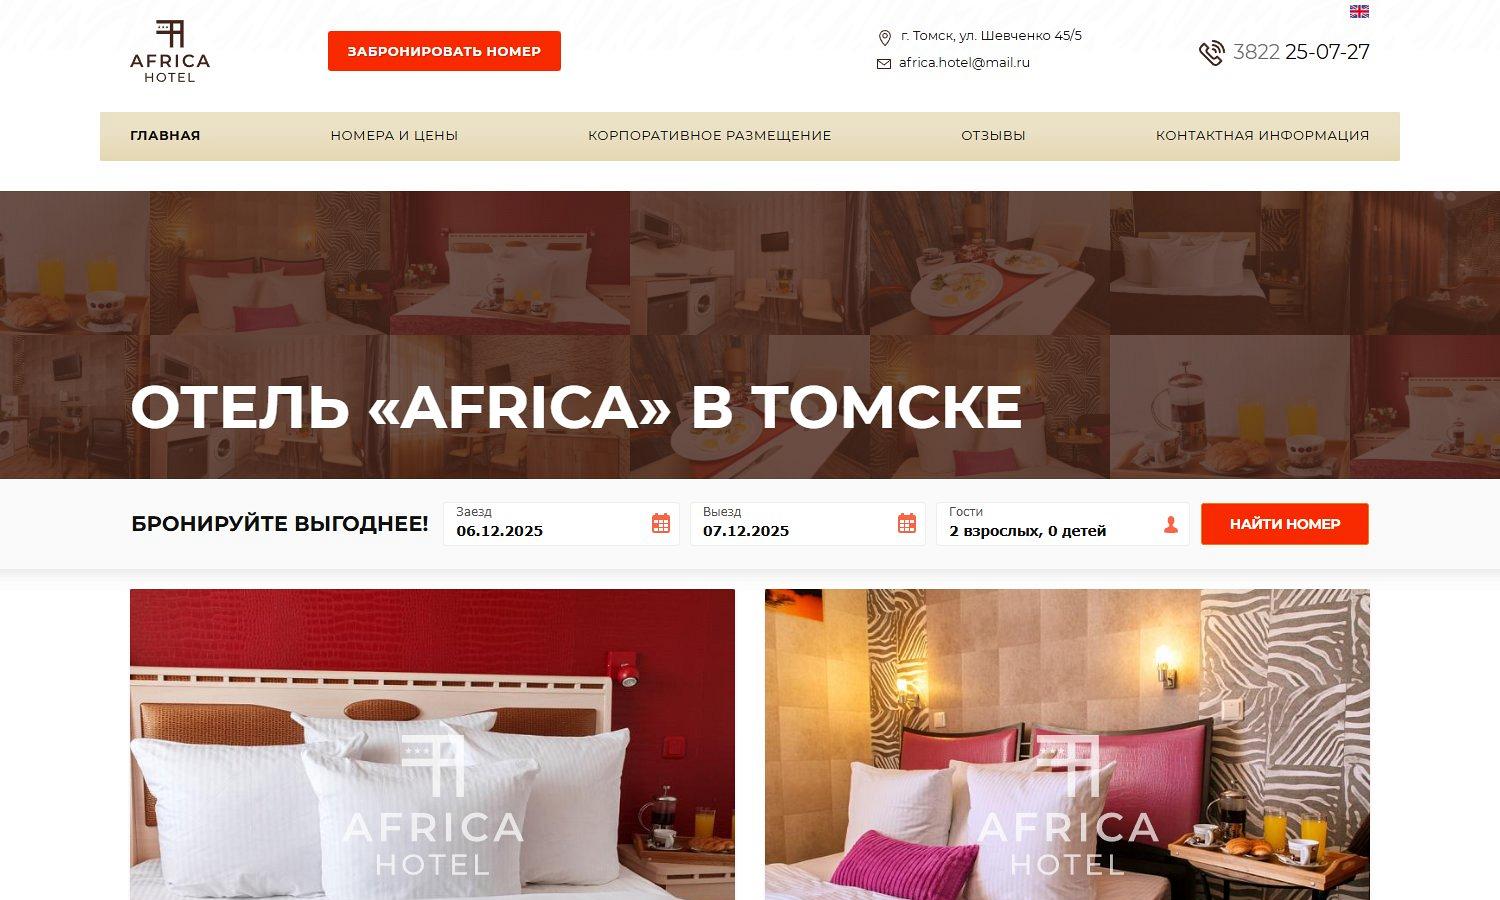Click the Africa Hotel logo

click(170, 51)
